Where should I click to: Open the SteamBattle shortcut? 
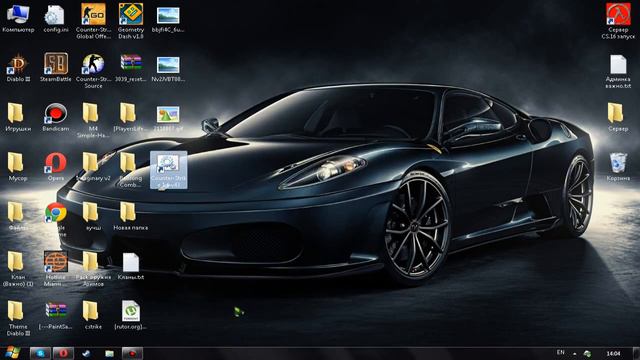pyautogui.click(x=56, y=68)
